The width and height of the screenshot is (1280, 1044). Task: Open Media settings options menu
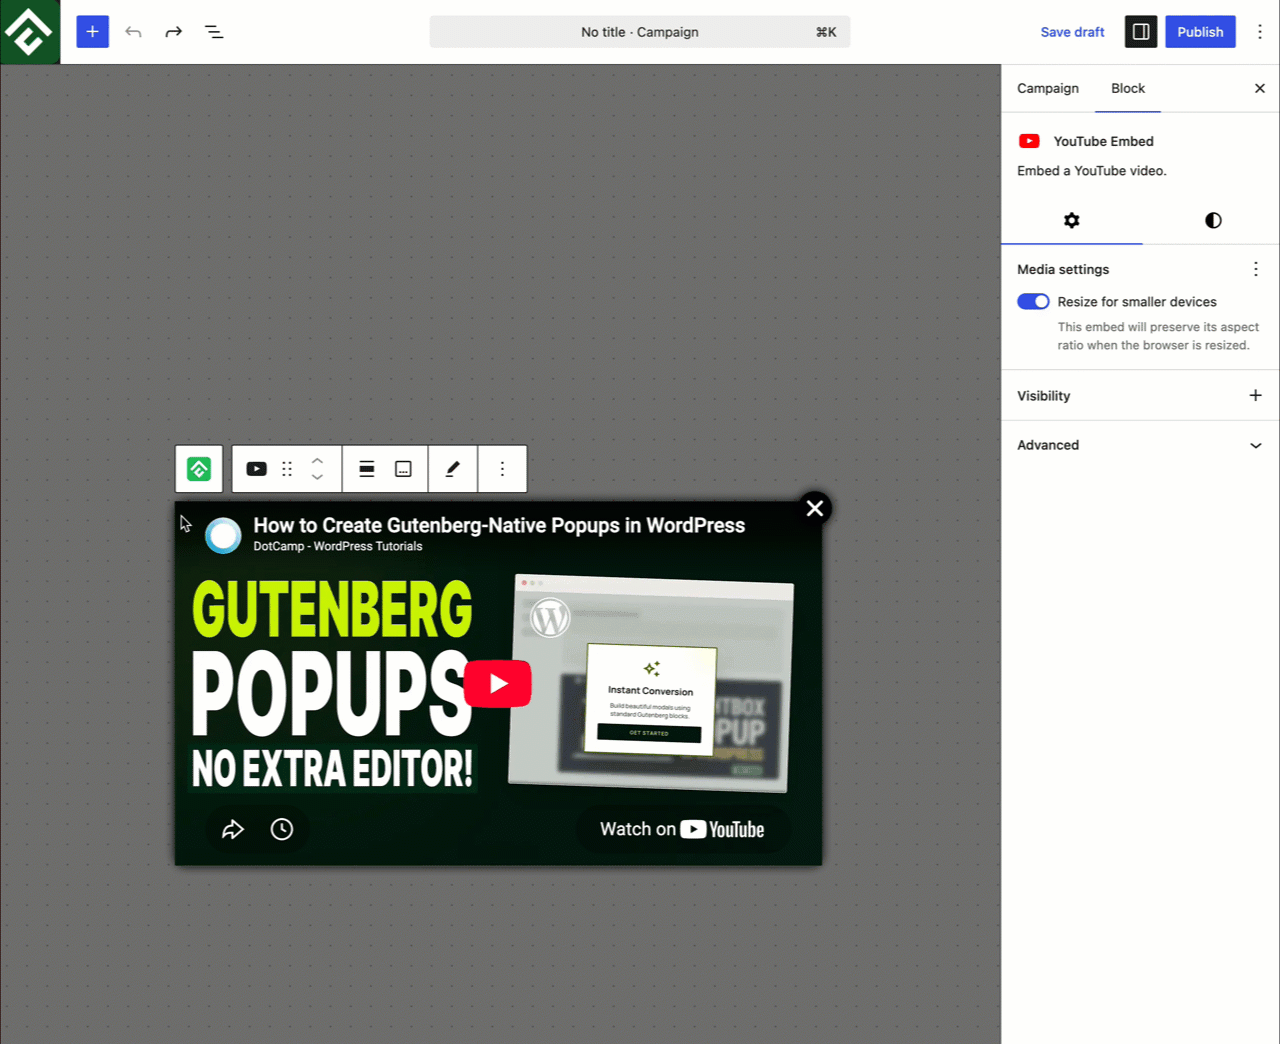click(x=1256, y=269)
